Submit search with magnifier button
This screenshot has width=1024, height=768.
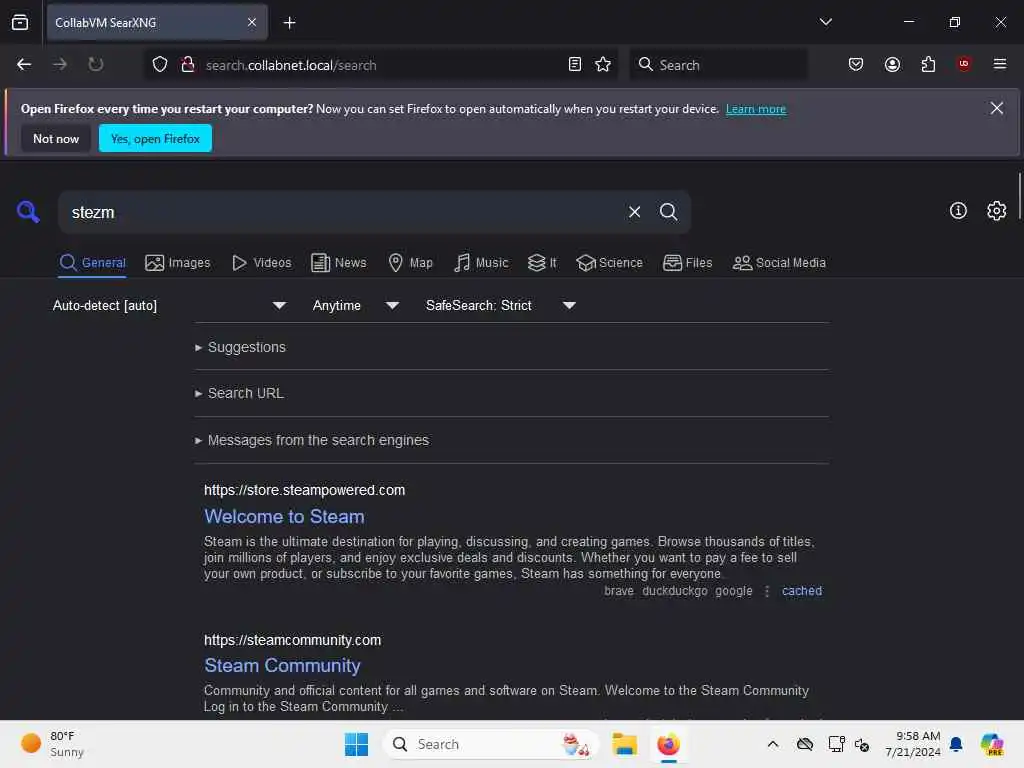point(669,212)
